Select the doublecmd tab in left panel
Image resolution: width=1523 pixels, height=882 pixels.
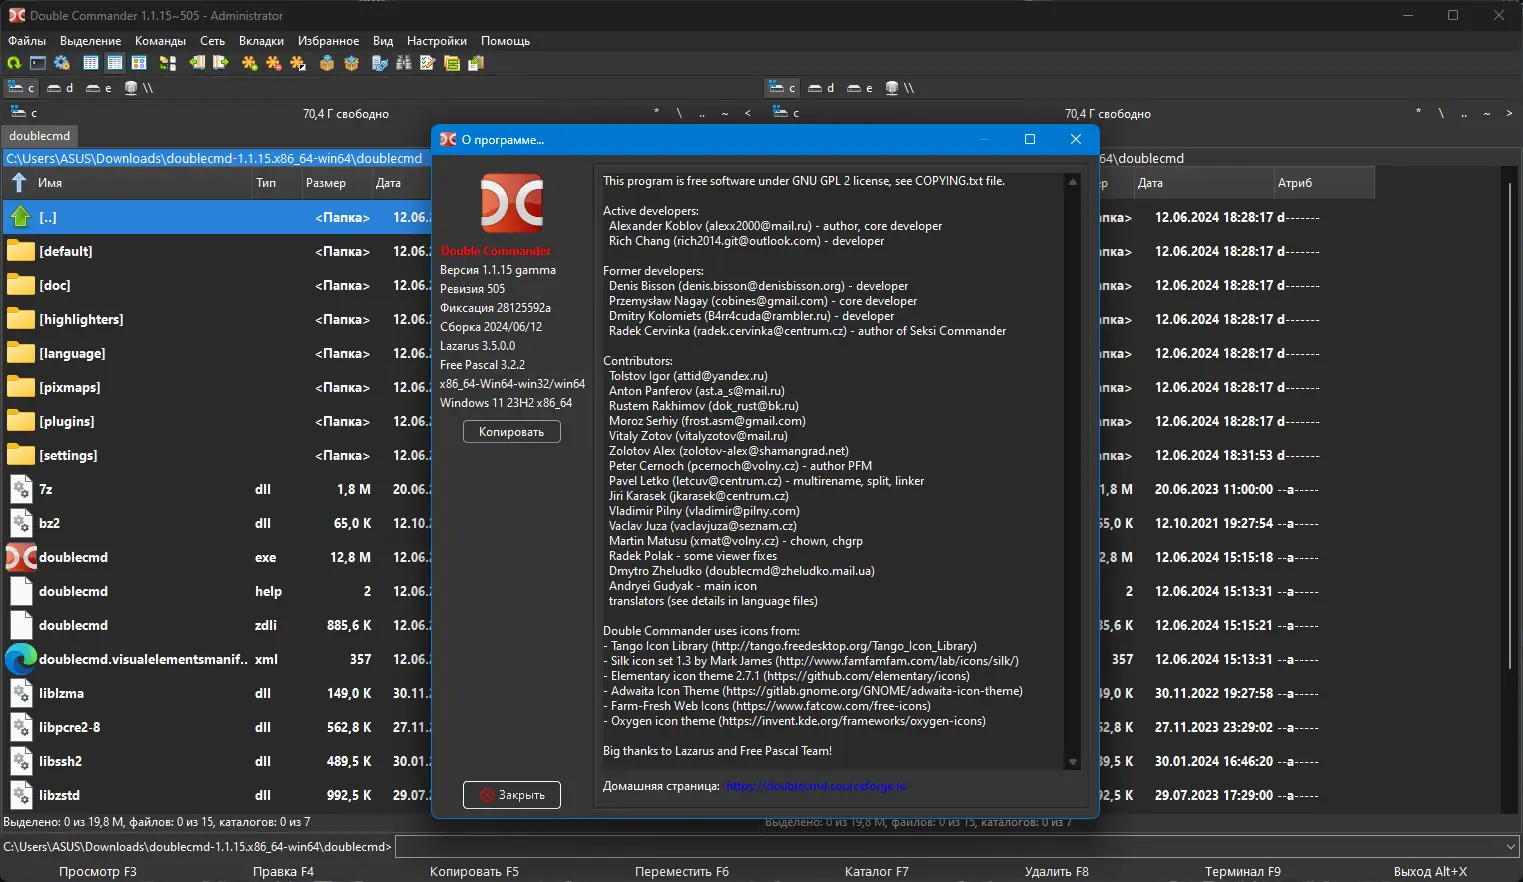[x=40, y=136]
